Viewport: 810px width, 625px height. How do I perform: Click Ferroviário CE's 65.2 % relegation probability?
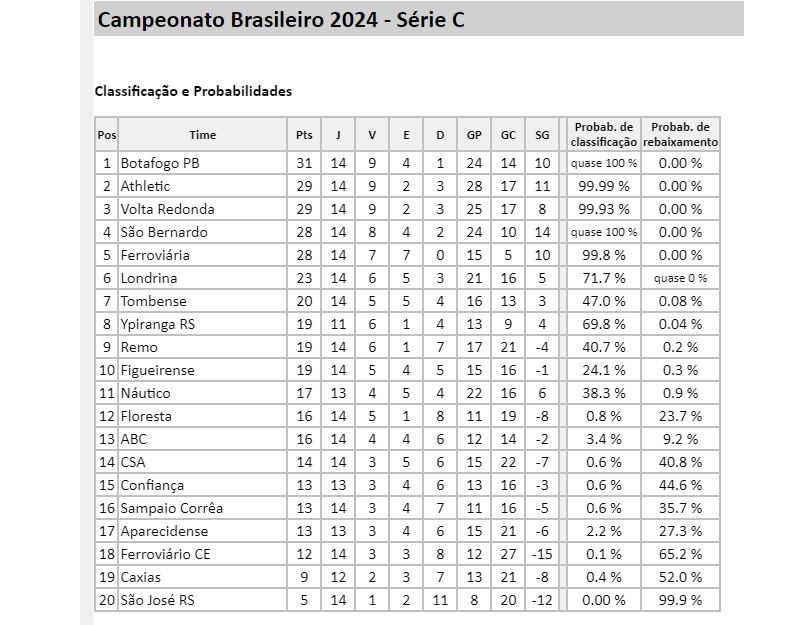click(x=680, y=554)
